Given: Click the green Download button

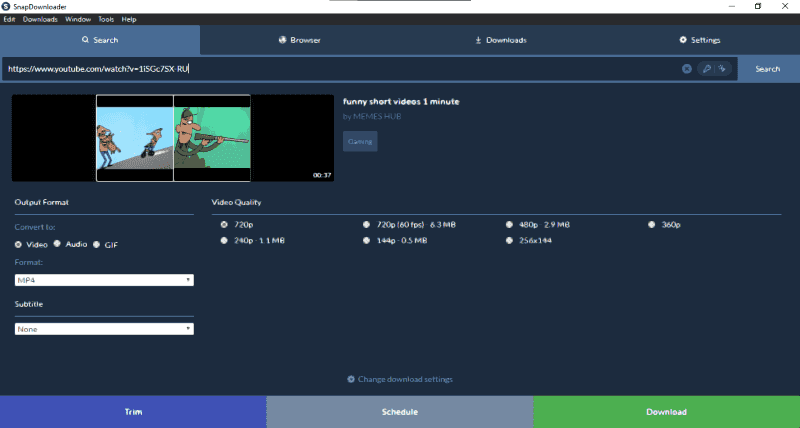Looking at the screenshot, I should pos(666,411).
